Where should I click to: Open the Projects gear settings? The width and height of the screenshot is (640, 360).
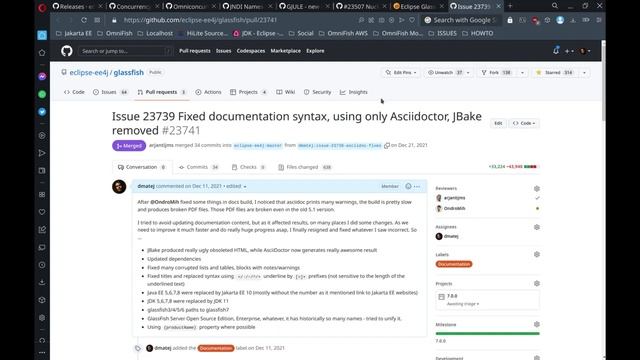tap(536, 283)
